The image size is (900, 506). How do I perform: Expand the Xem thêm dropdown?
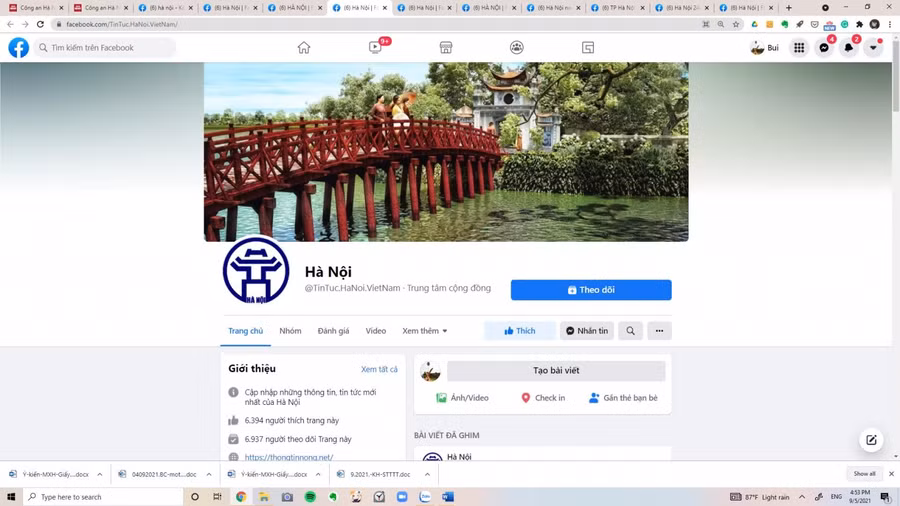(425, 331)
